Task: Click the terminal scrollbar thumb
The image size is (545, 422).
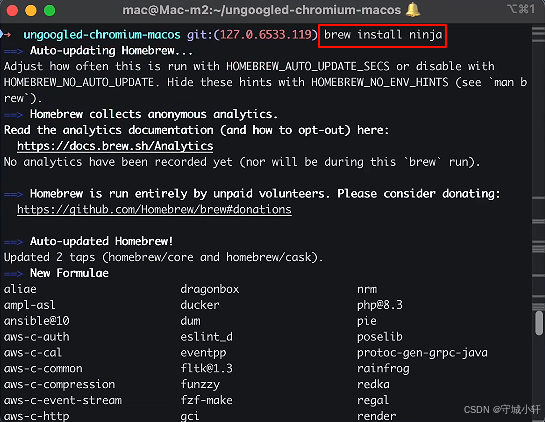Action: click(x=539, y=323)
